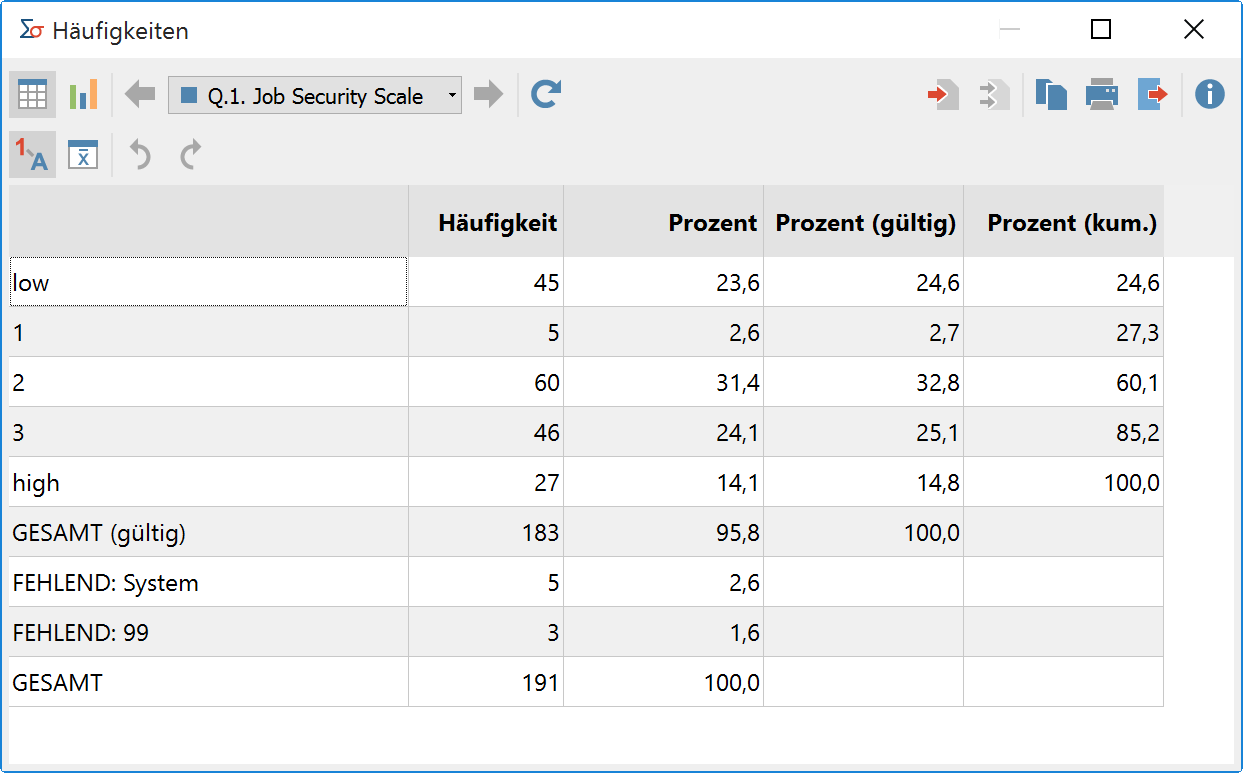Click the FEHLEND: System row label
The image size is (1243, 773).
point(105,583)
